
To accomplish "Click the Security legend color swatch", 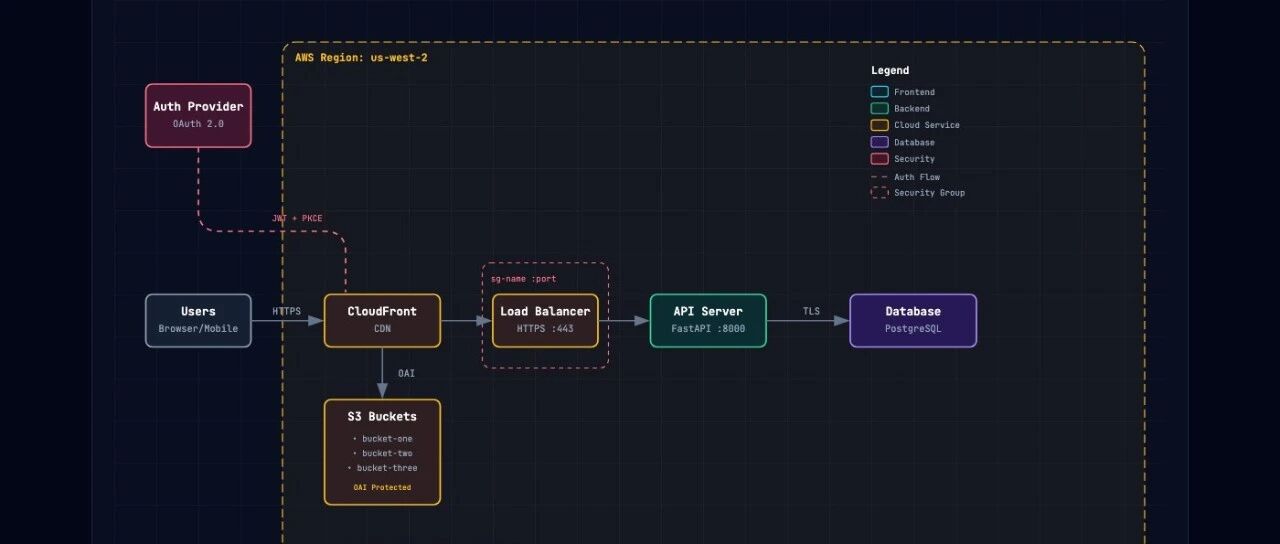I will pyautogui.click(x=879, y=159).
